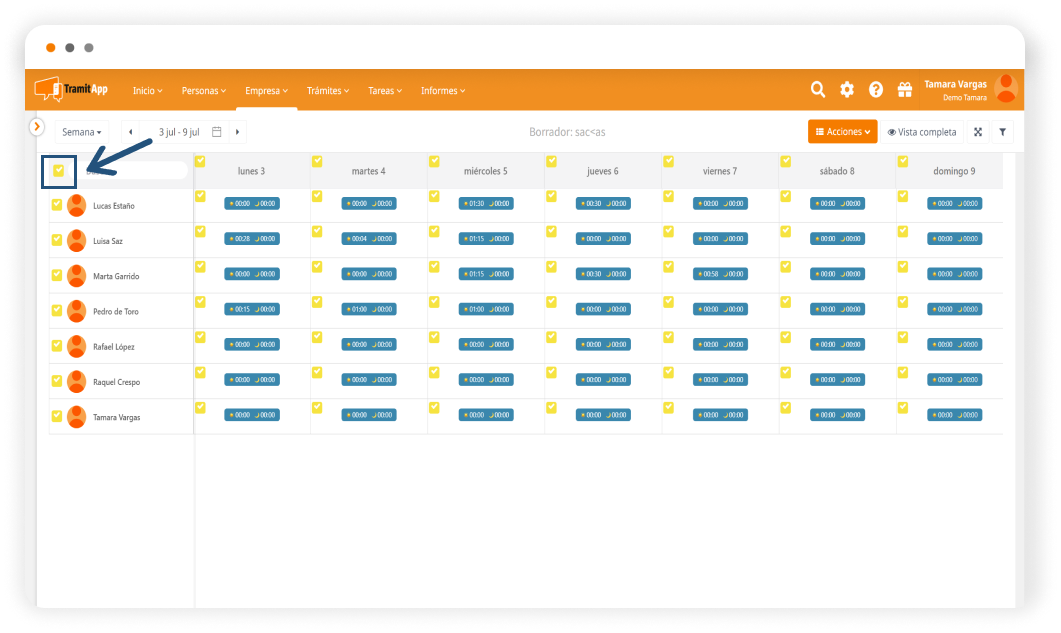The width and height of the screenshot is (1061, 633).
Task: Uncheck Lucas Estaño's checkbox
Action: coord(57,205)
